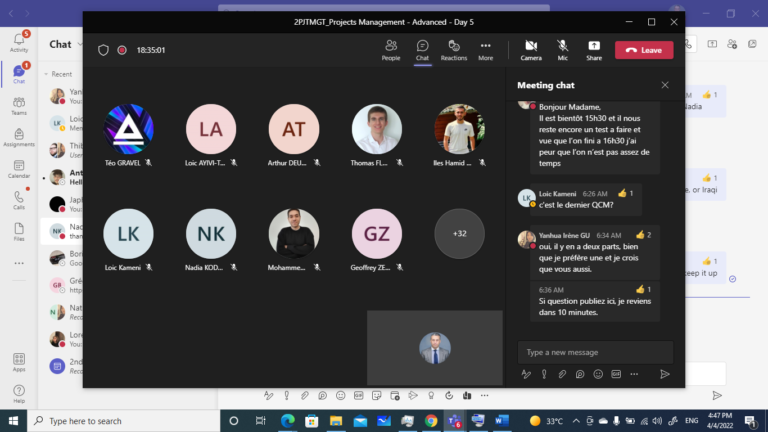
Task: Open Format options in meeting chat
Action: coord(526,374)
